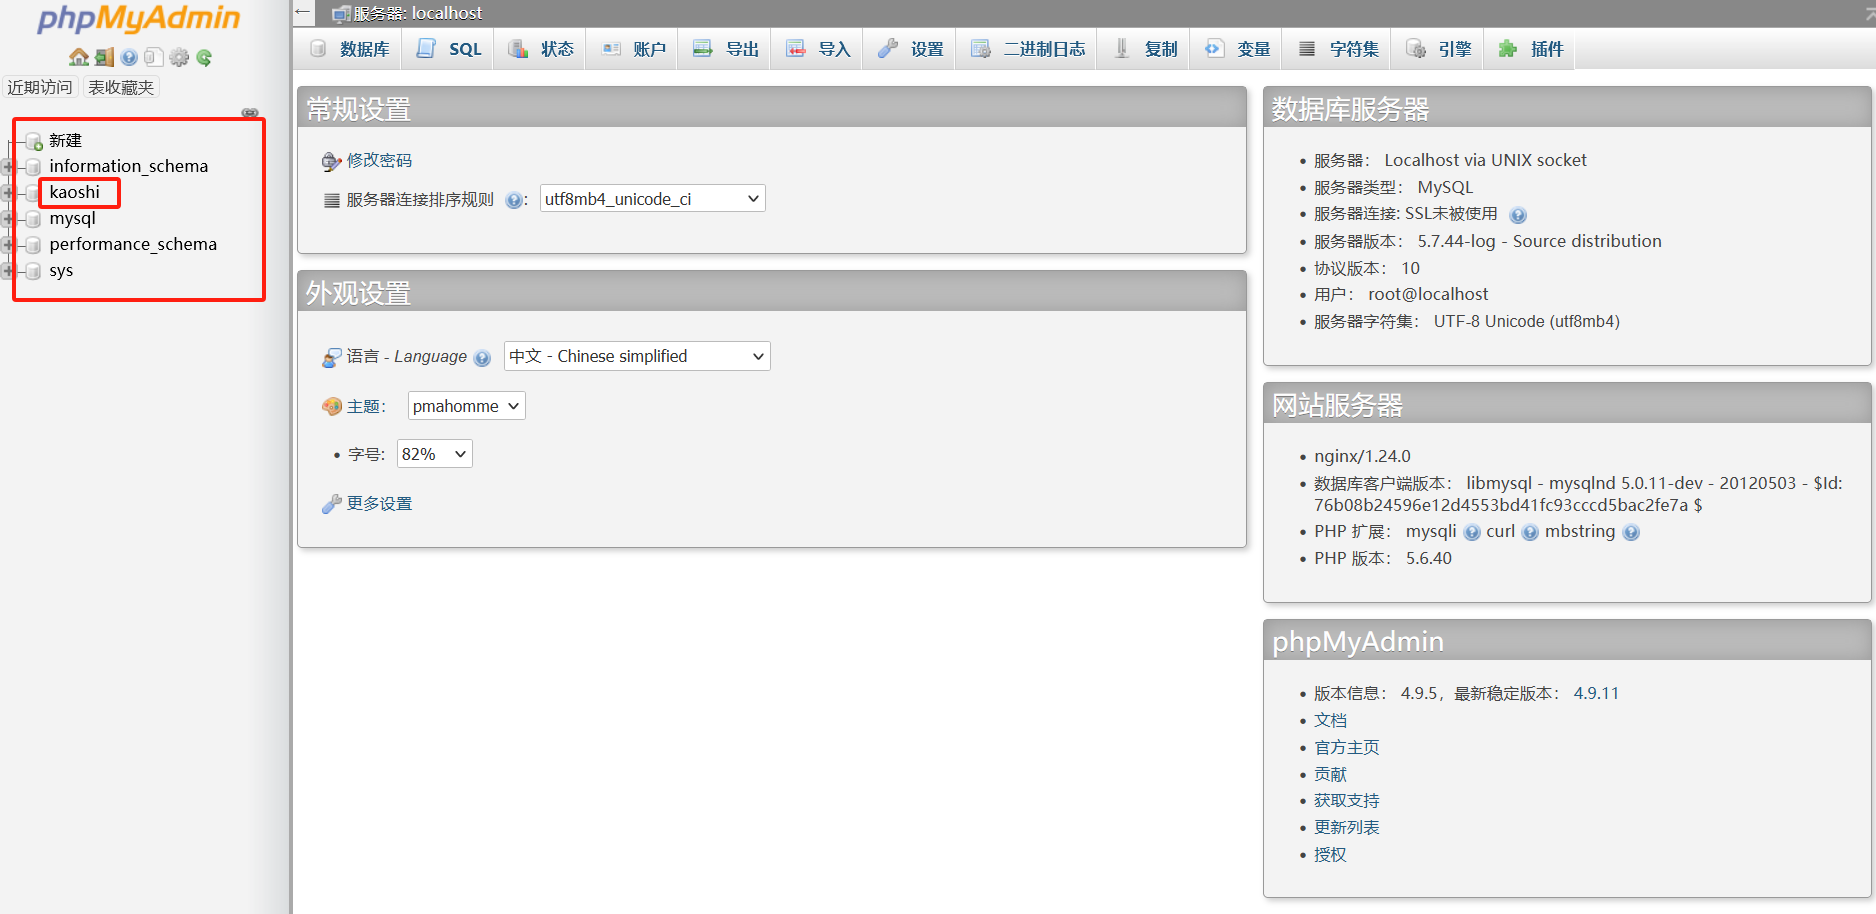Open the 插件 tab
Viewport: 1876px width, 914px height.
click(x=1530, y=49)
